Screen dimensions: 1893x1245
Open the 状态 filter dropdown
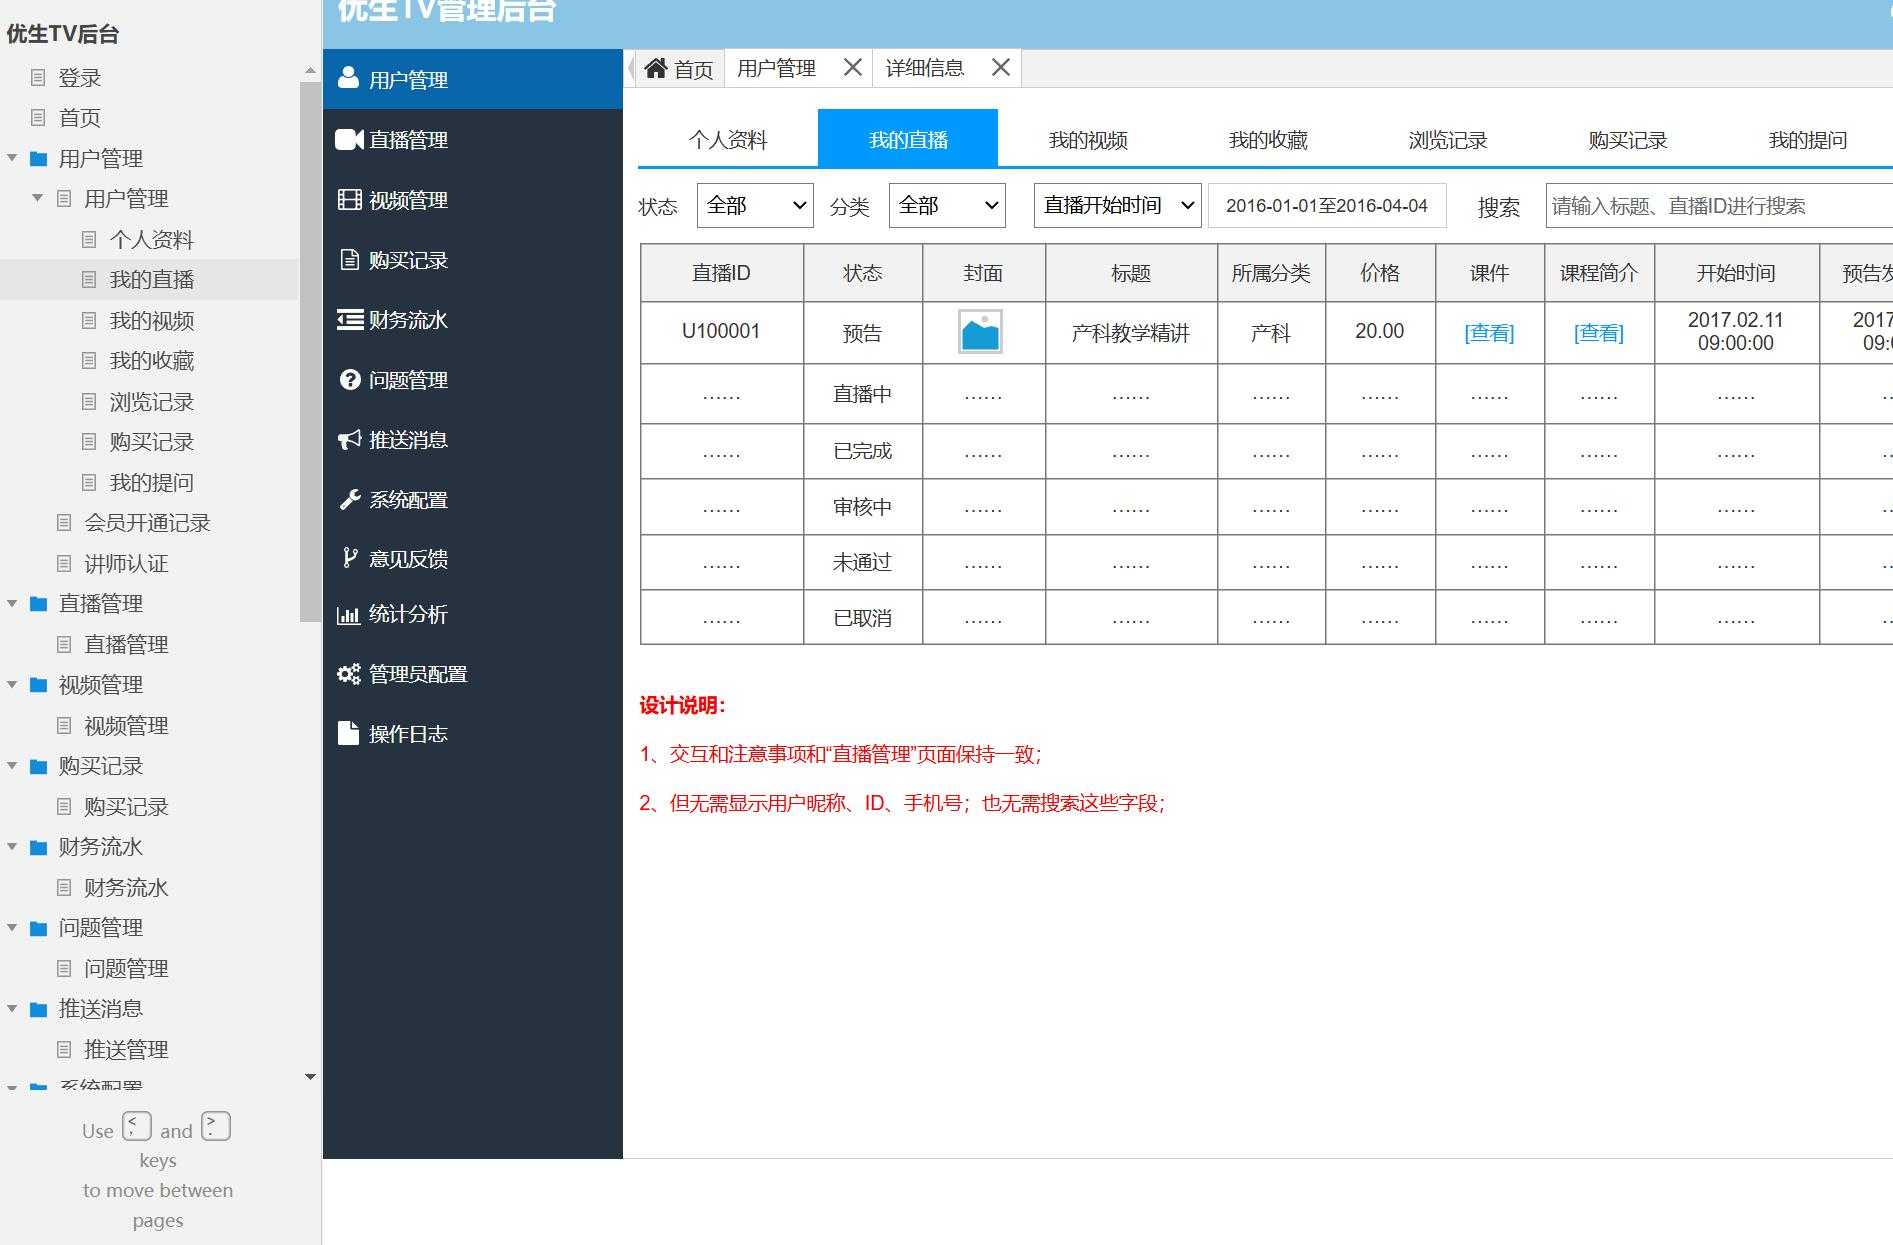pyautogui.click(x=755, y=205)
